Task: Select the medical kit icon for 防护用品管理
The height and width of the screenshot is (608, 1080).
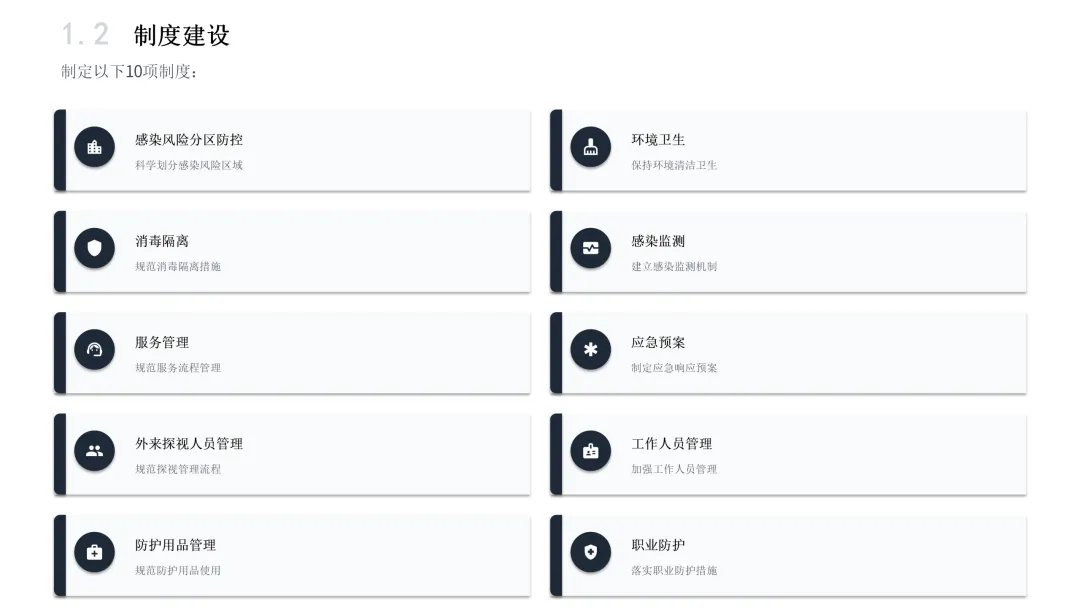Action: [94, 552]
